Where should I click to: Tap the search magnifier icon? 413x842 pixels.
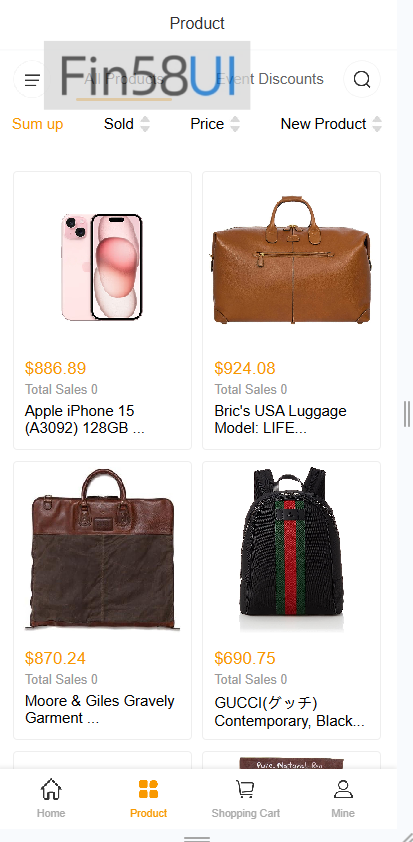pyautogui.click(x=362, y=79)
